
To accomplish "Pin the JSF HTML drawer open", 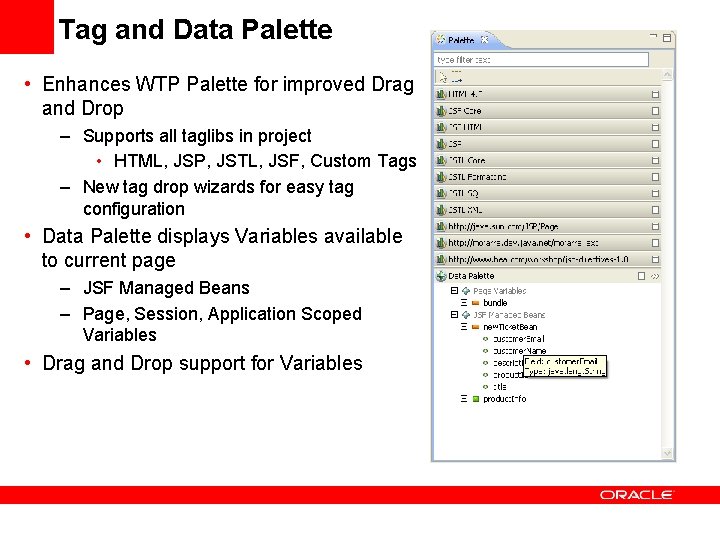I will pos(655,128).
